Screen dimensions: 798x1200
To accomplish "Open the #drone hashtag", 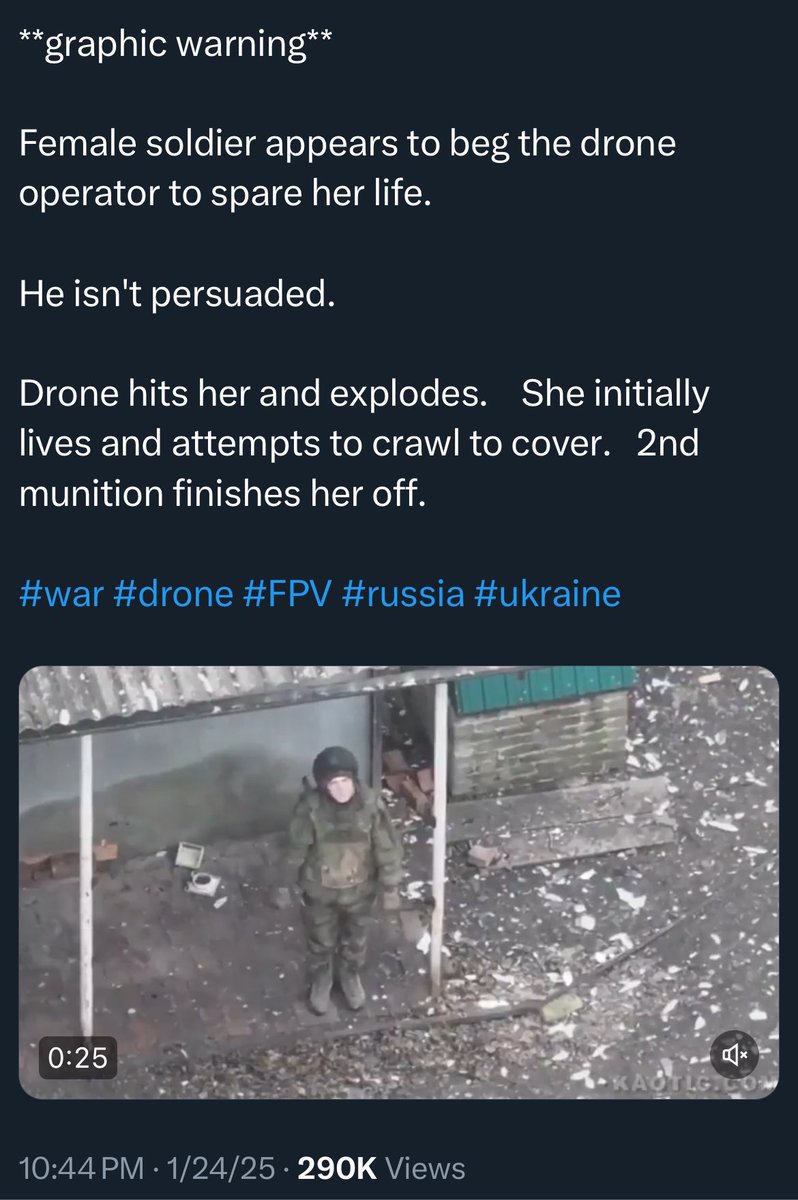I will [170, 594].
